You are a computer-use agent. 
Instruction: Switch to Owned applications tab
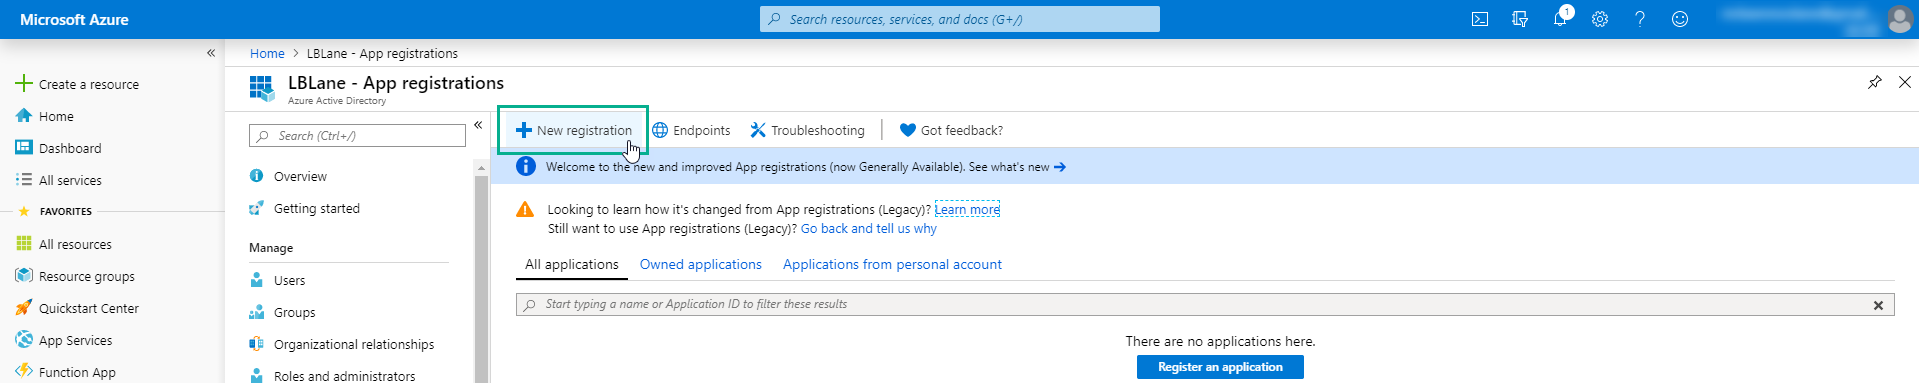point(701,264)
